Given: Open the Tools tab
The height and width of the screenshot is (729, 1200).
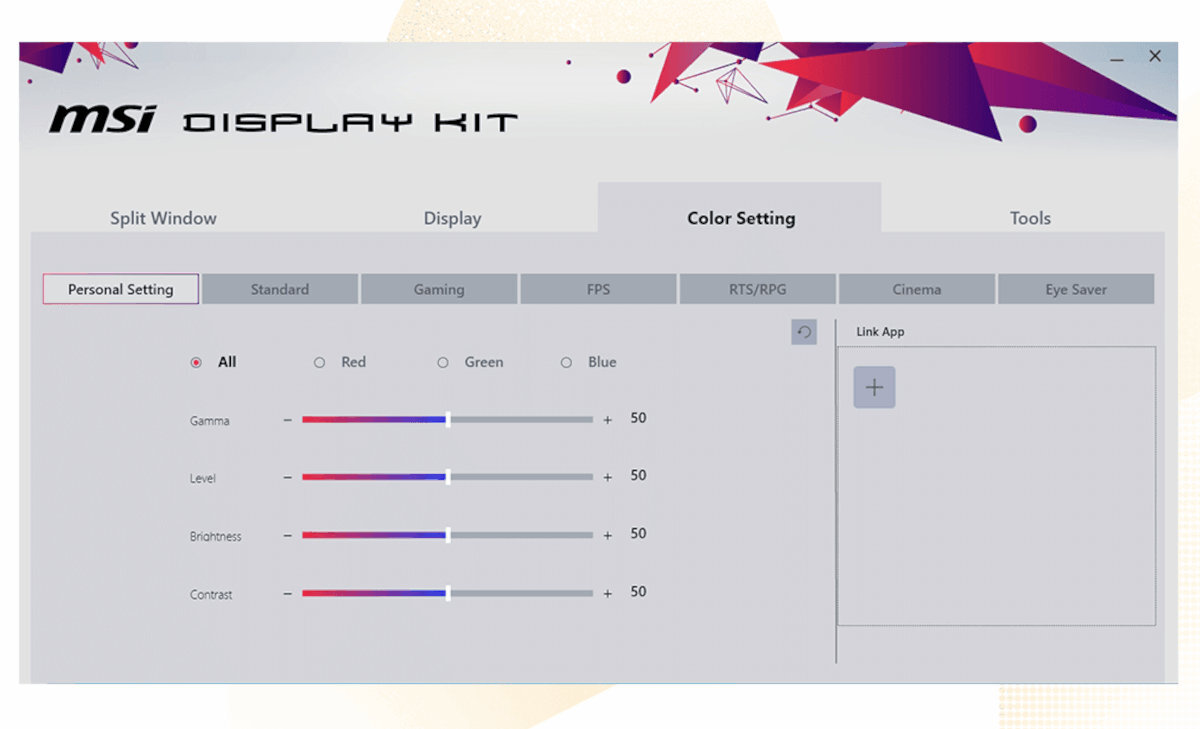Looking at the screenshot, I should pos(1030,218).
